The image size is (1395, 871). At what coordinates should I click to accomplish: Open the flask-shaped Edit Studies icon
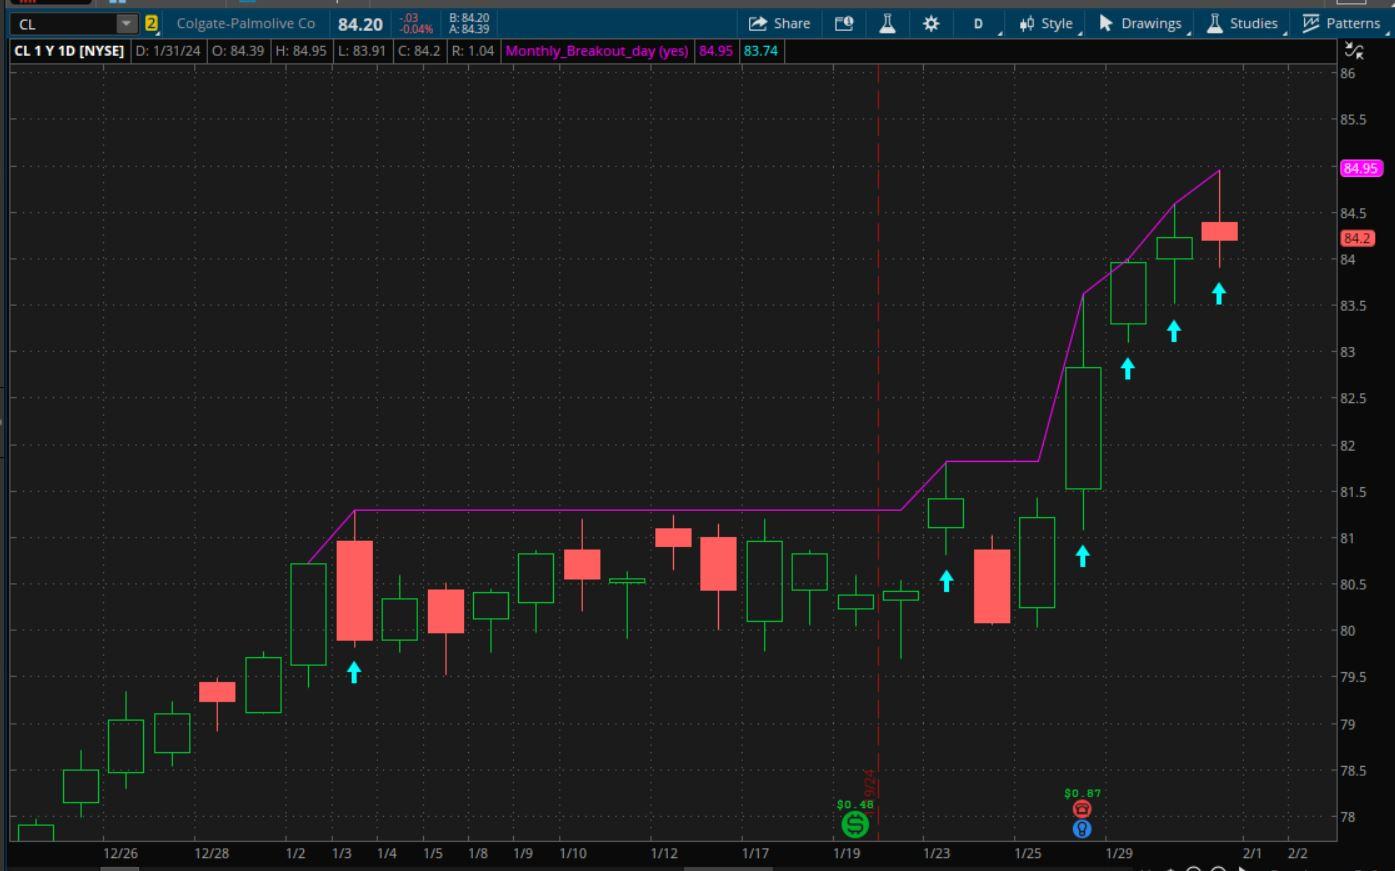tap(887, 23)
